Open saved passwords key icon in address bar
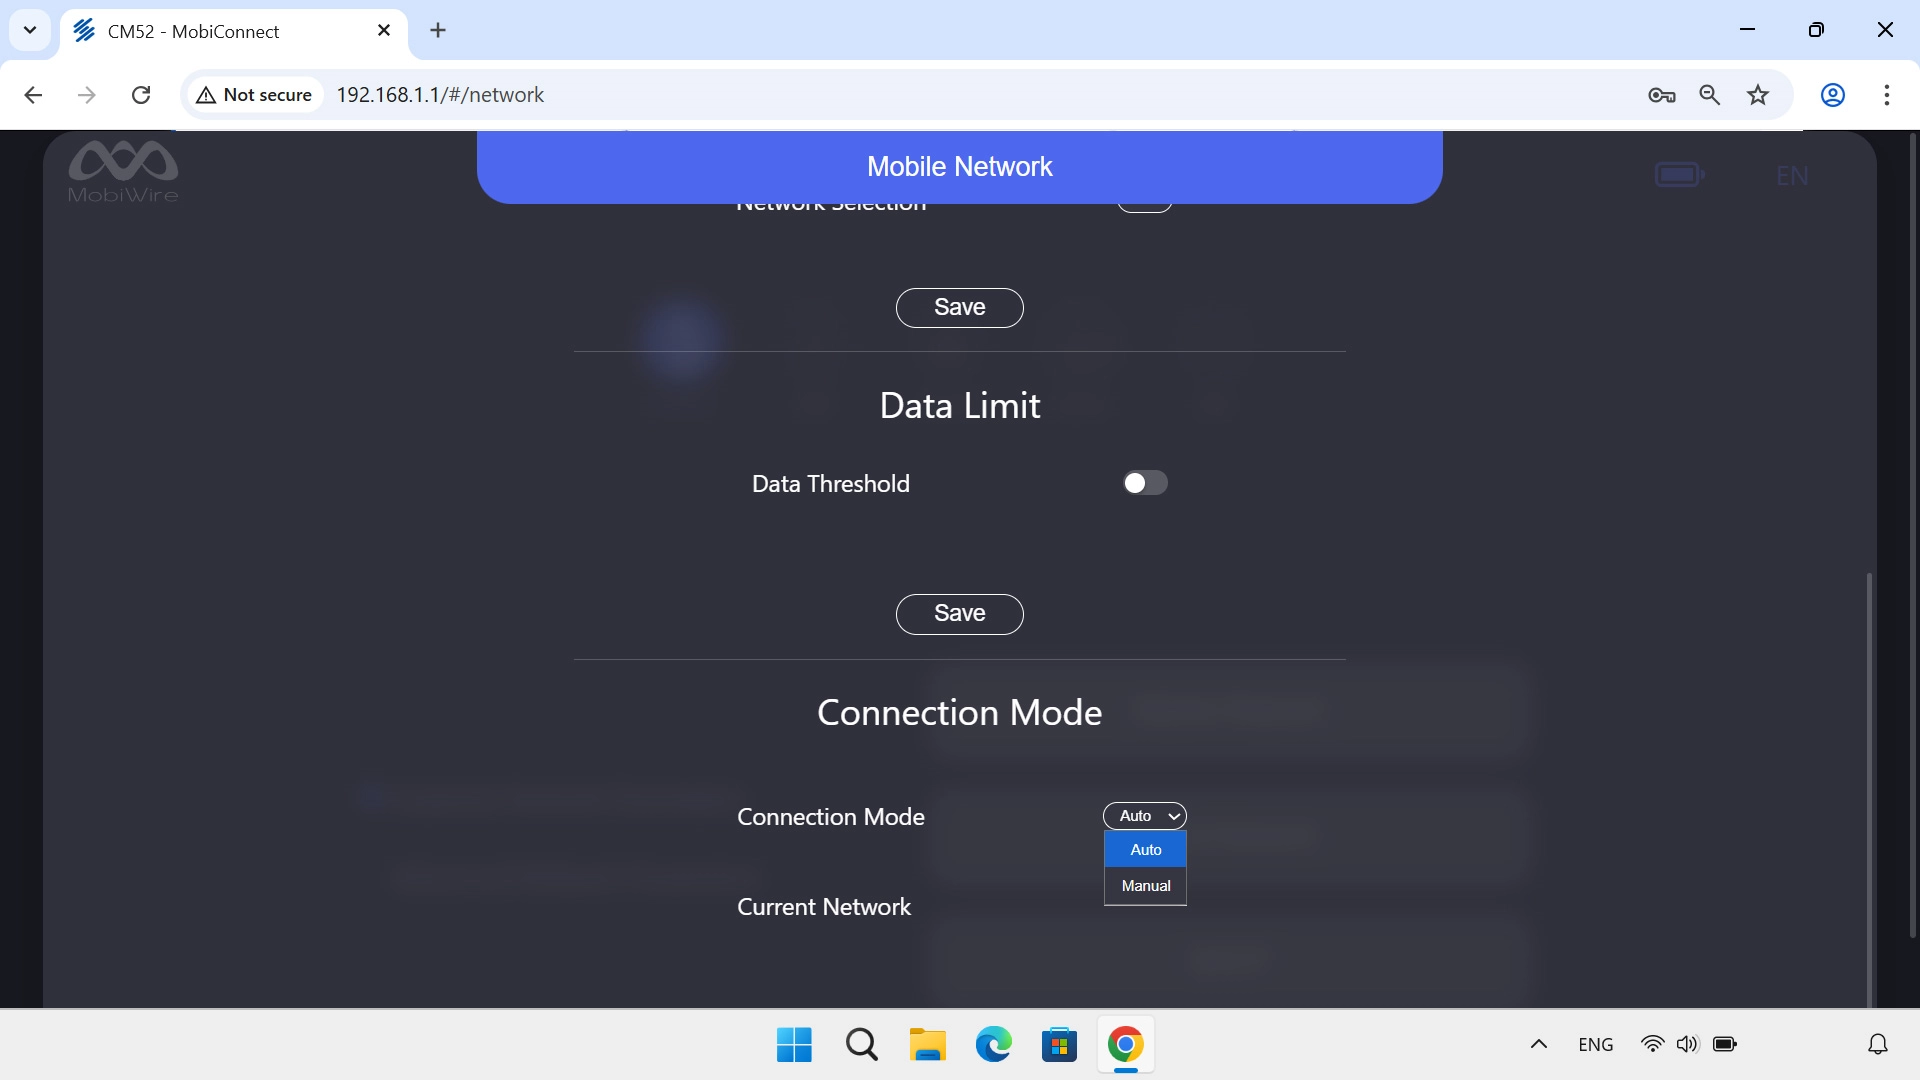The width and height of the screenshot is (1920, 1080). click(x=1662, y=95)
